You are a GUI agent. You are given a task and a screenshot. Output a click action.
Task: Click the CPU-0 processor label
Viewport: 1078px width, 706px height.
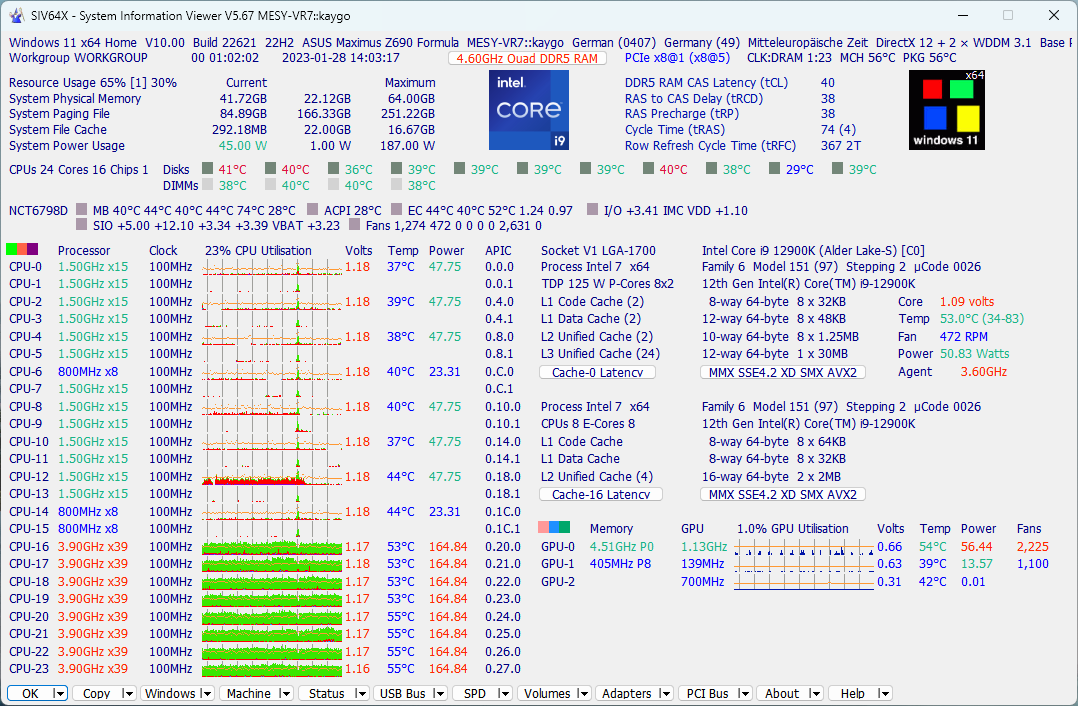click(x=25, y=267)
